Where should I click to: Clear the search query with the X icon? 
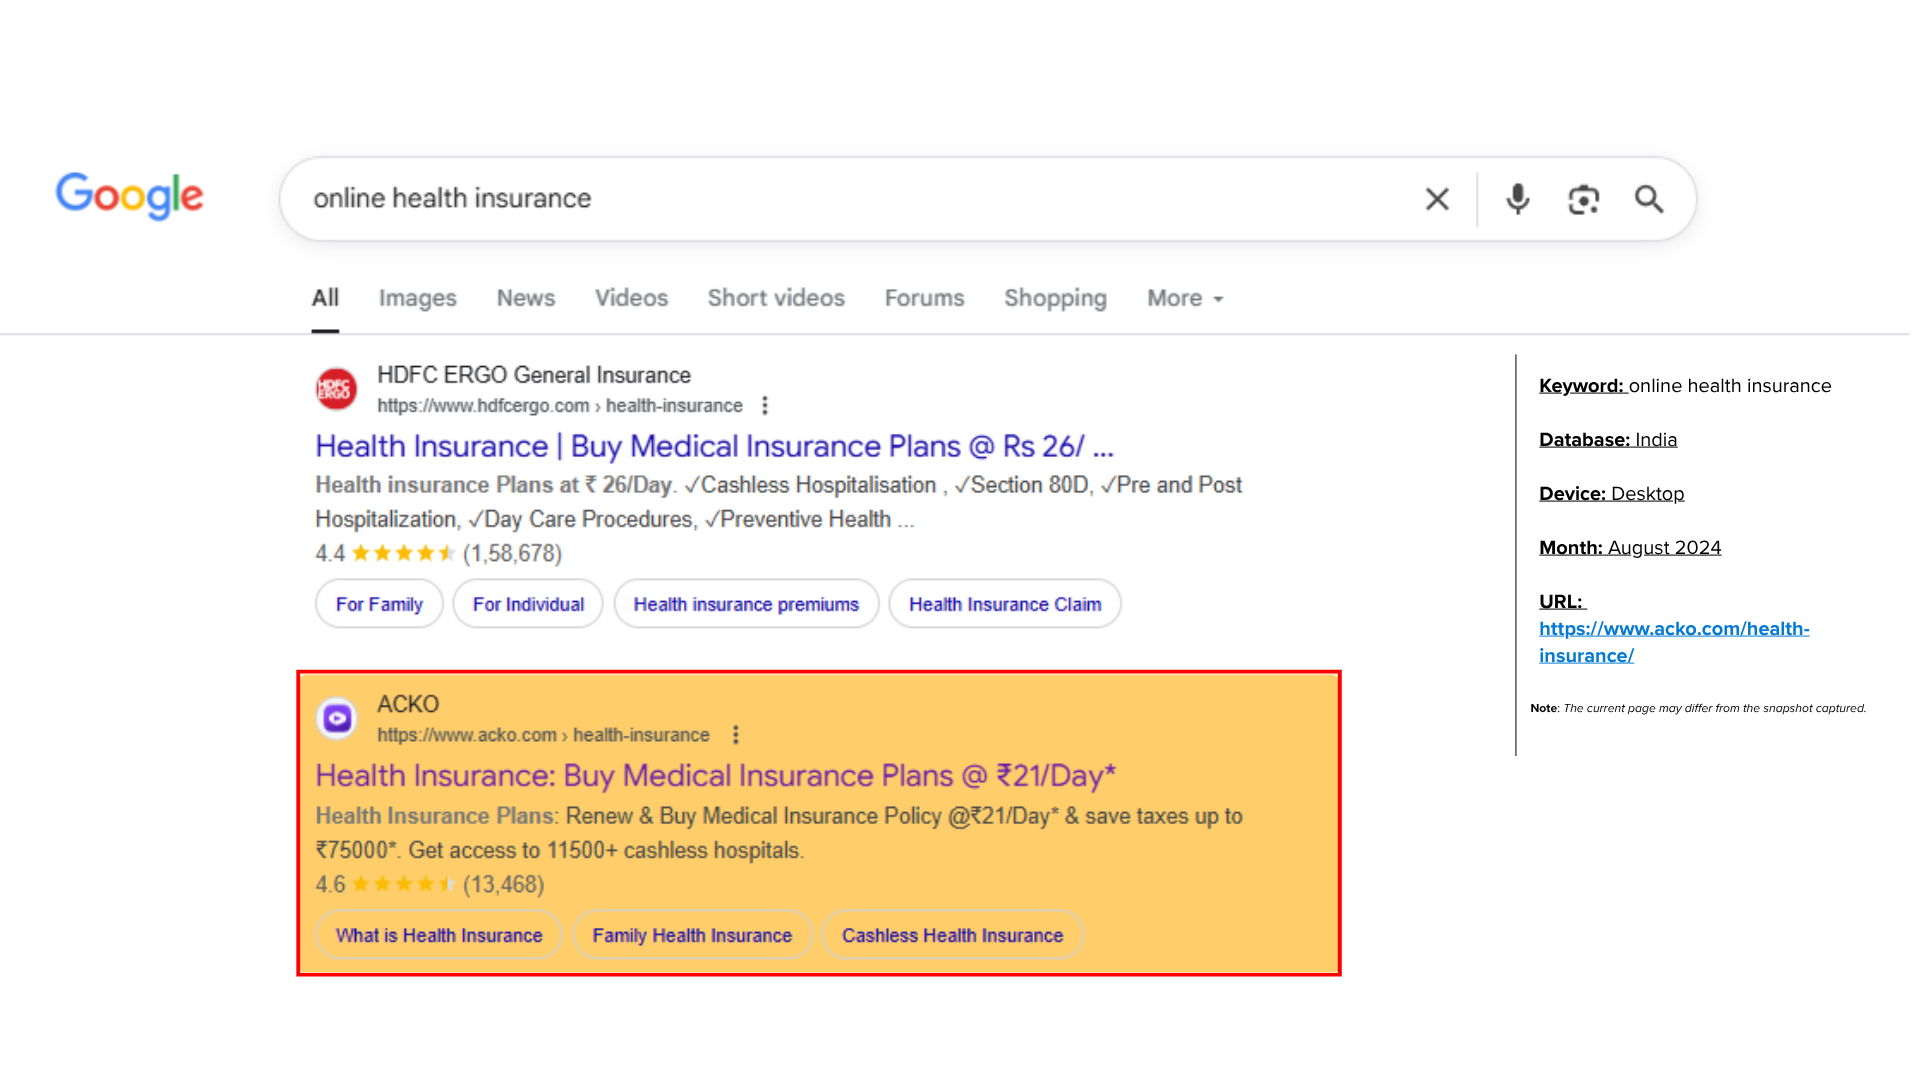(x=1437, y=199)
